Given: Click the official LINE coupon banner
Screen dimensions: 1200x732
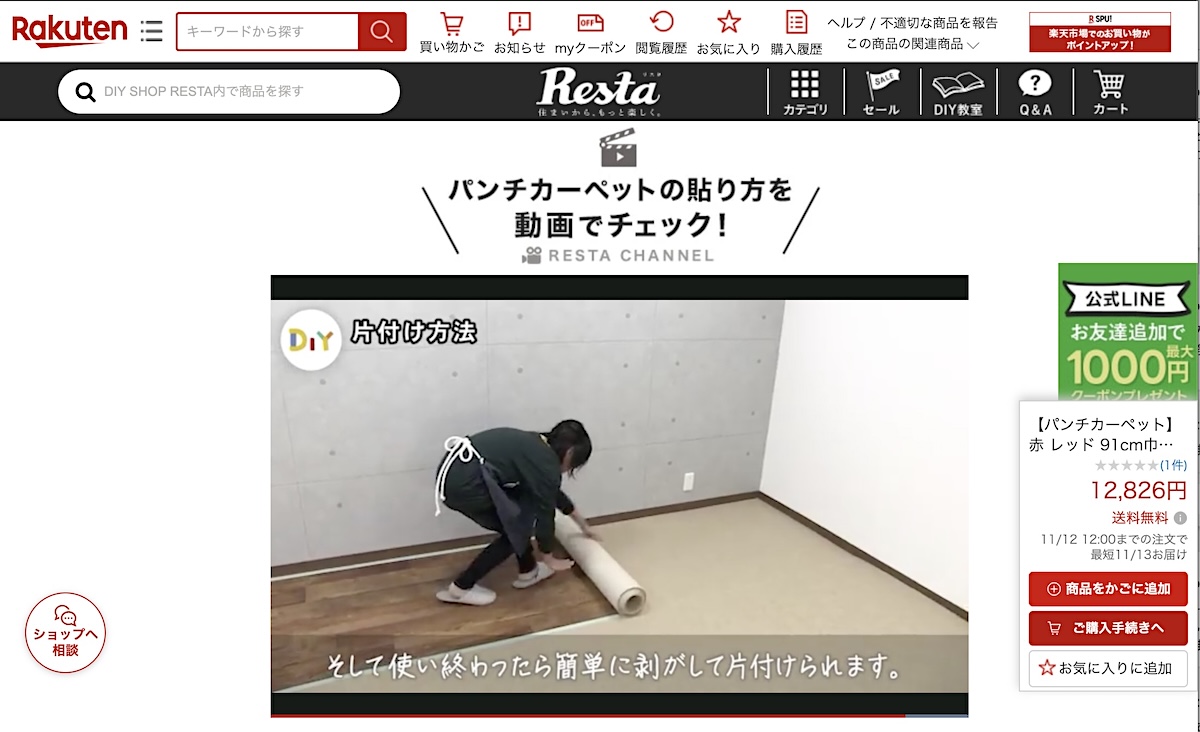Looking at the screenshot, I should pos(1126,333).
